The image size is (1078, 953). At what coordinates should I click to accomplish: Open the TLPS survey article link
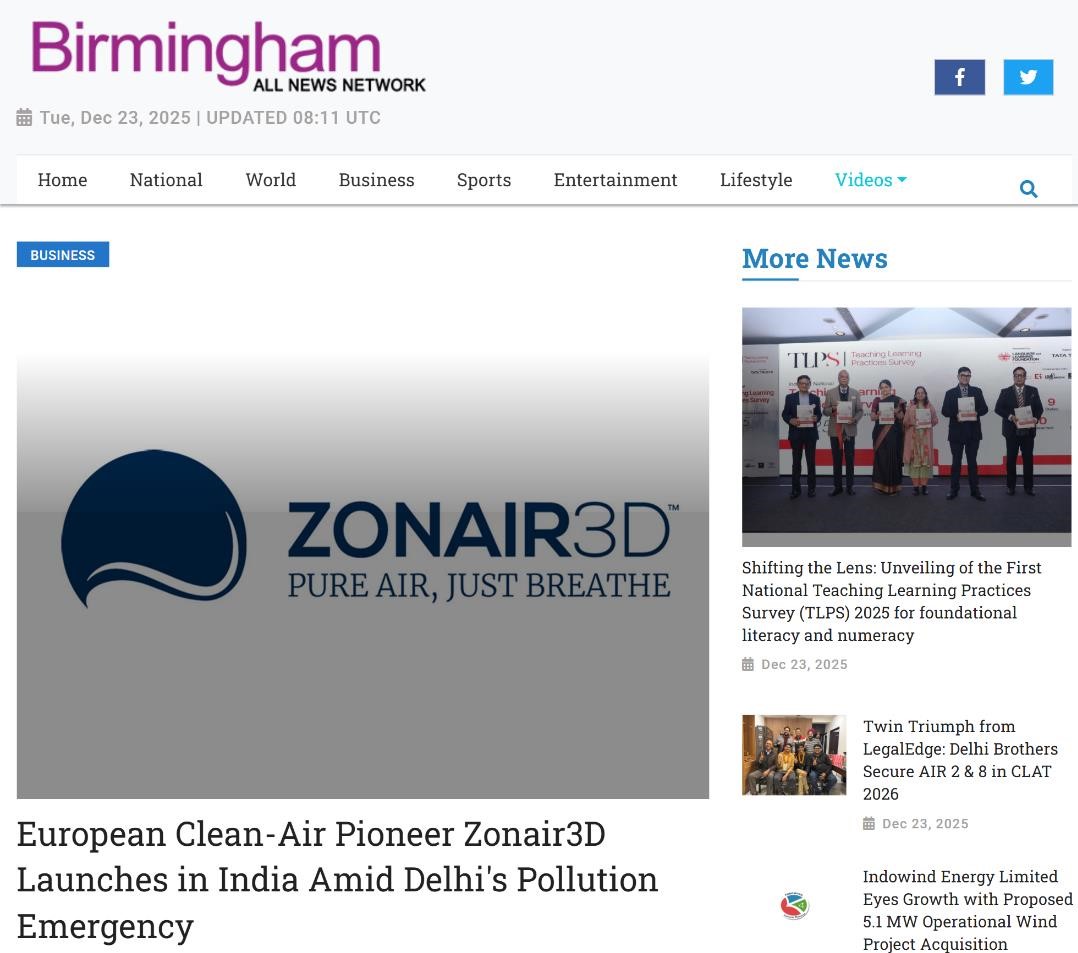[892, 602]
